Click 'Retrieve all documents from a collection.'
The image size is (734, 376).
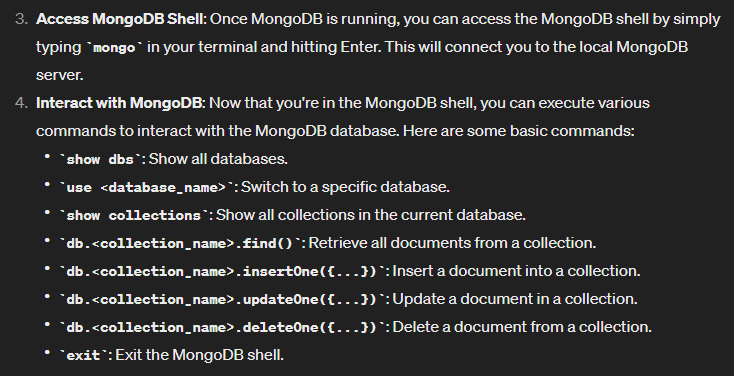(x=452, y=243)
